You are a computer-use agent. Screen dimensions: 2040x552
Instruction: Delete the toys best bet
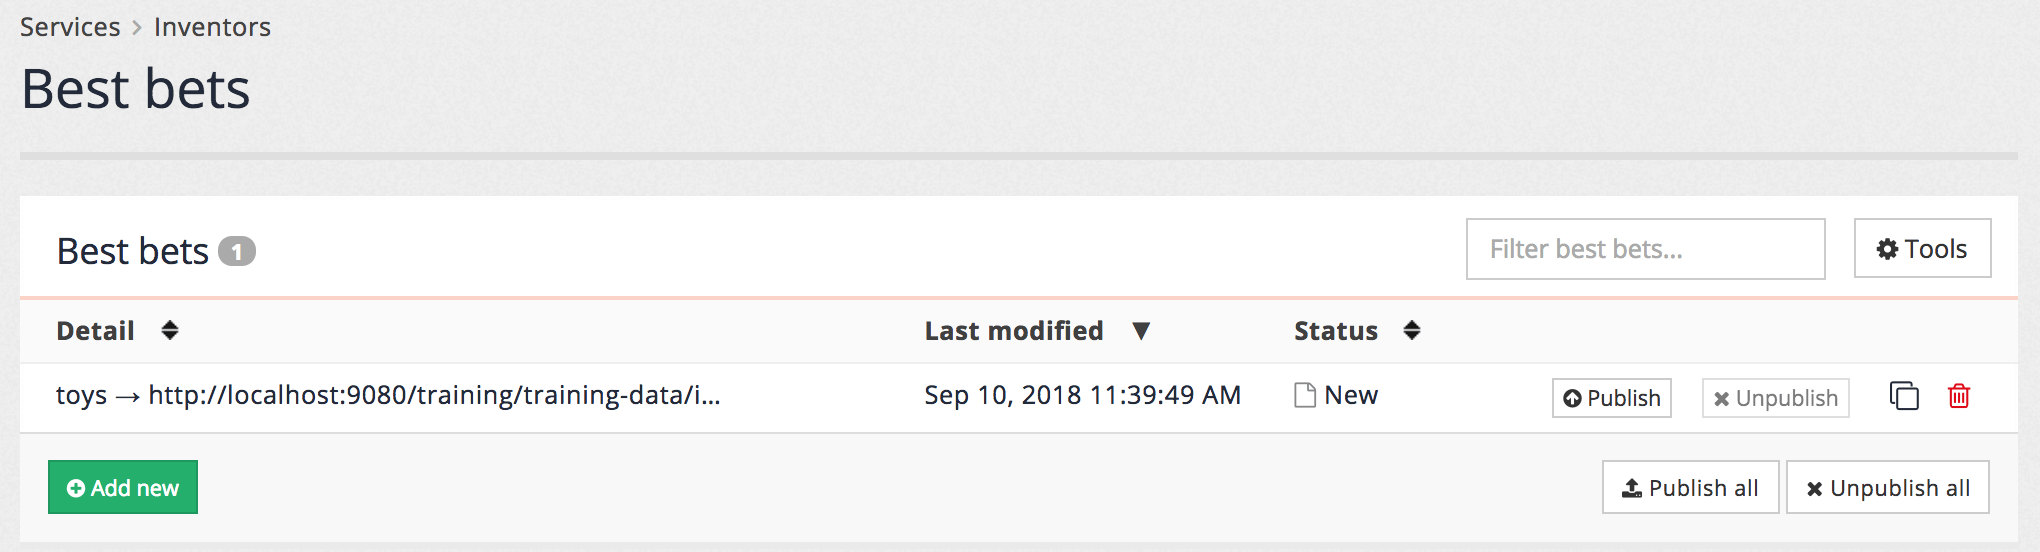(1959, 396)
